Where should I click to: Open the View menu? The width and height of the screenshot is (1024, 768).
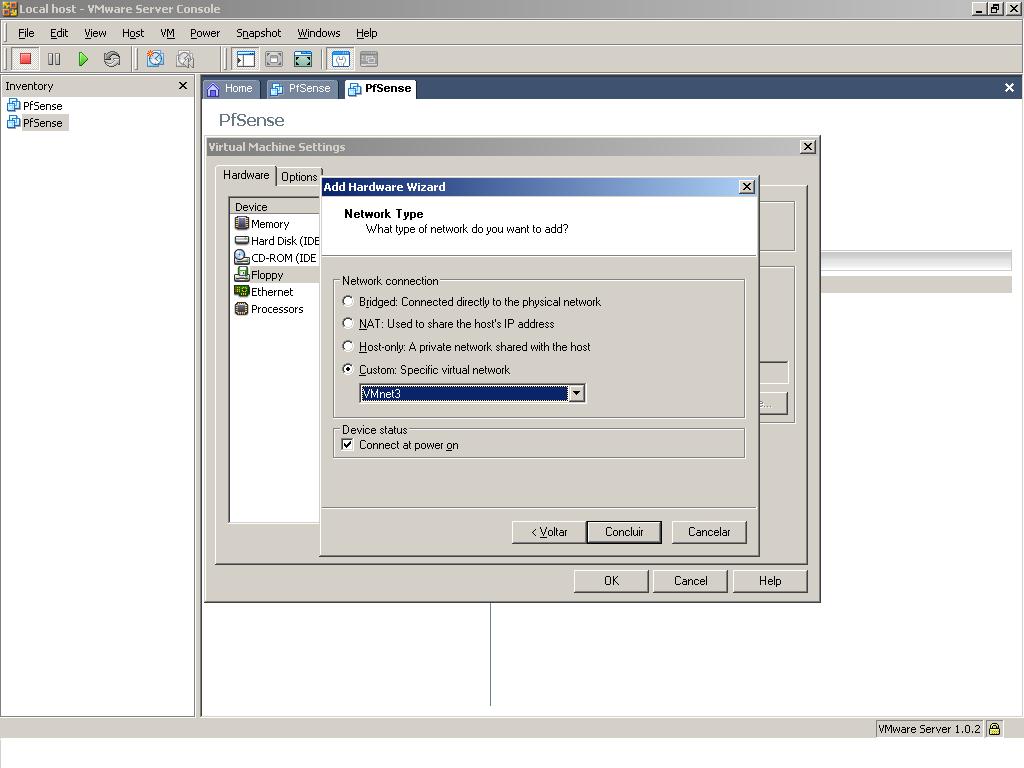(95, 33)
